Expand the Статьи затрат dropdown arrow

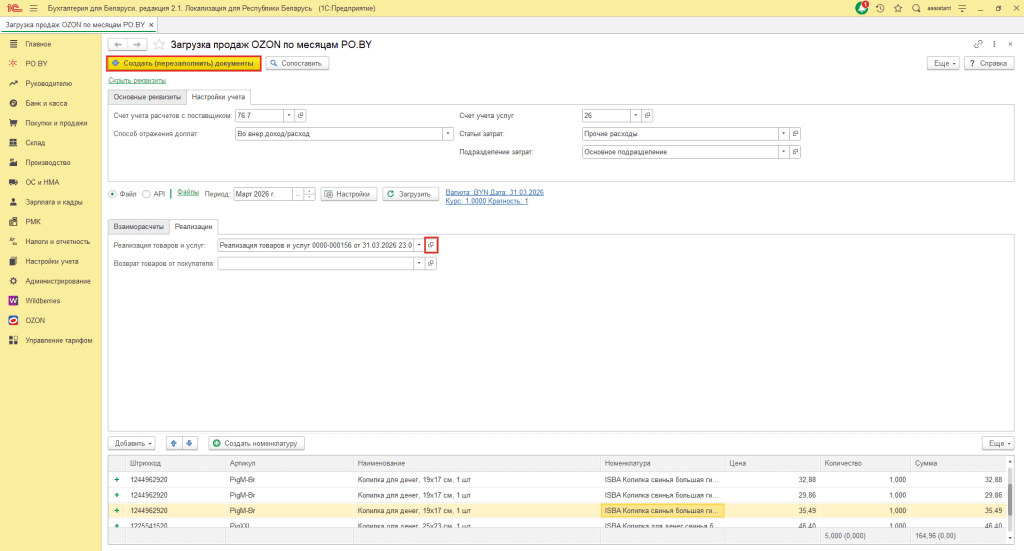pos(783,134)
